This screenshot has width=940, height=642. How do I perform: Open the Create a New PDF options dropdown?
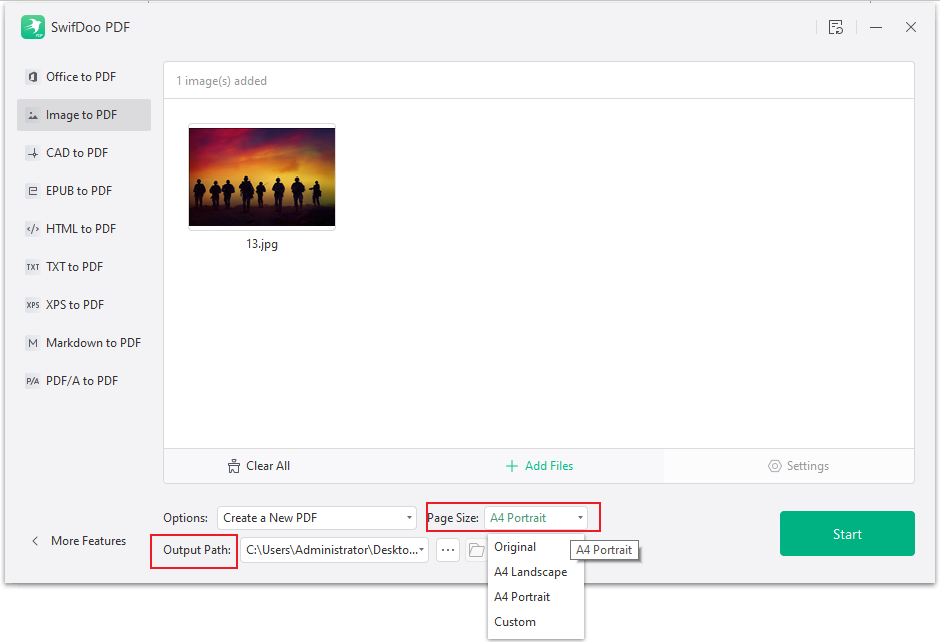click(x=317, y=517)
